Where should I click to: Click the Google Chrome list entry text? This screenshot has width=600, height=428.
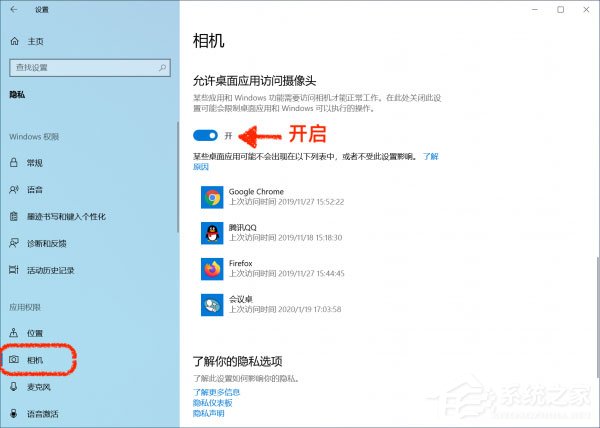pyautogui.click(x=256, y=191)
